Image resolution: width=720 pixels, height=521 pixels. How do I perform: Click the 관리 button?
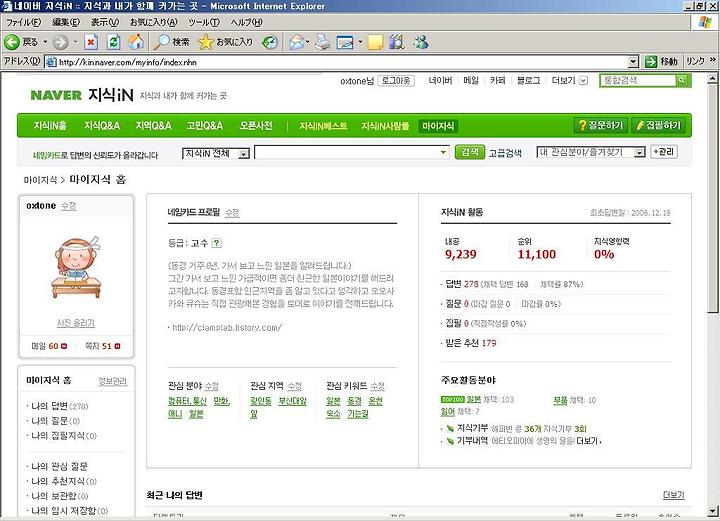(664, 152)
